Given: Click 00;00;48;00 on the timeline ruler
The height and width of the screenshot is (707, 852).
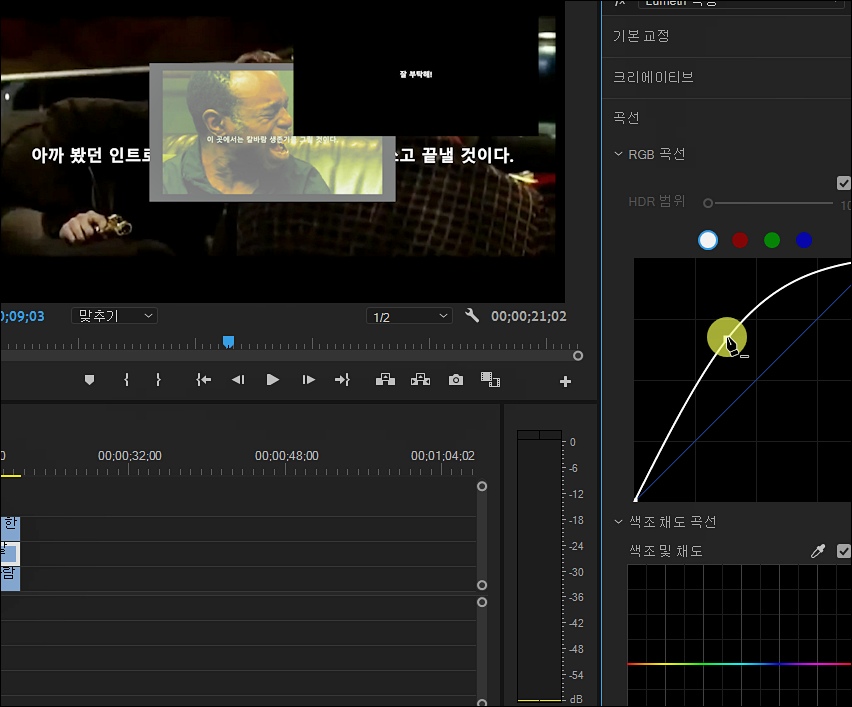Looking at the screenshot, I should [287, 455].
